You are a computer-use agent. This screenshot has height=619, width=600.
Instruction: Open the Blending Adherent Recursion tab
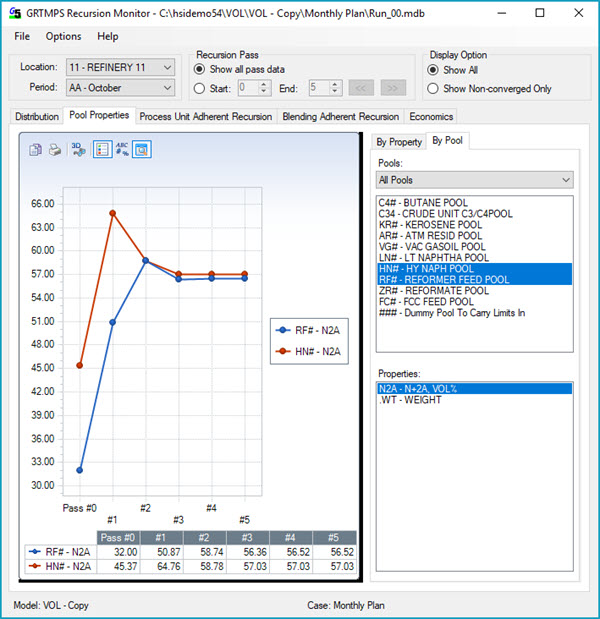pyautogui.click(x=341, y=117)
